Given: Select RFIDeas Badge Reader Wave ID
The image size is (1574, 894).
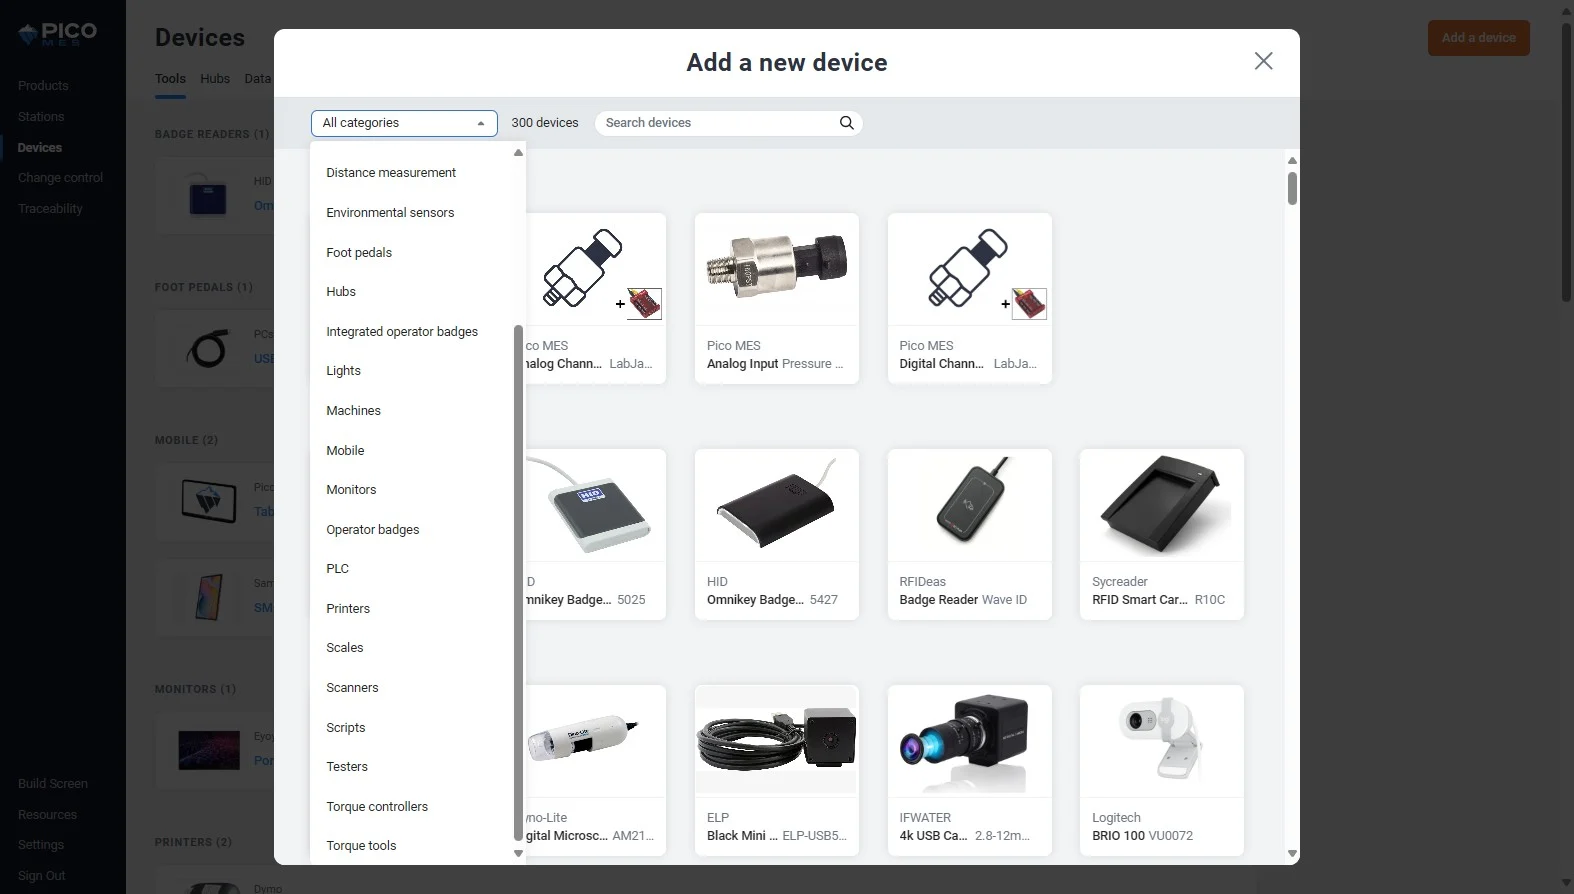Looking at the screenshot, I should 969,534.
